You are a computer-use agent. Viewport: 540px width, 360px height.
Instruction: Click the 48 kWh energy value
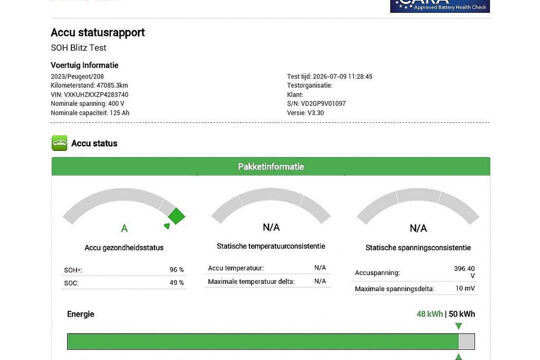429,314
